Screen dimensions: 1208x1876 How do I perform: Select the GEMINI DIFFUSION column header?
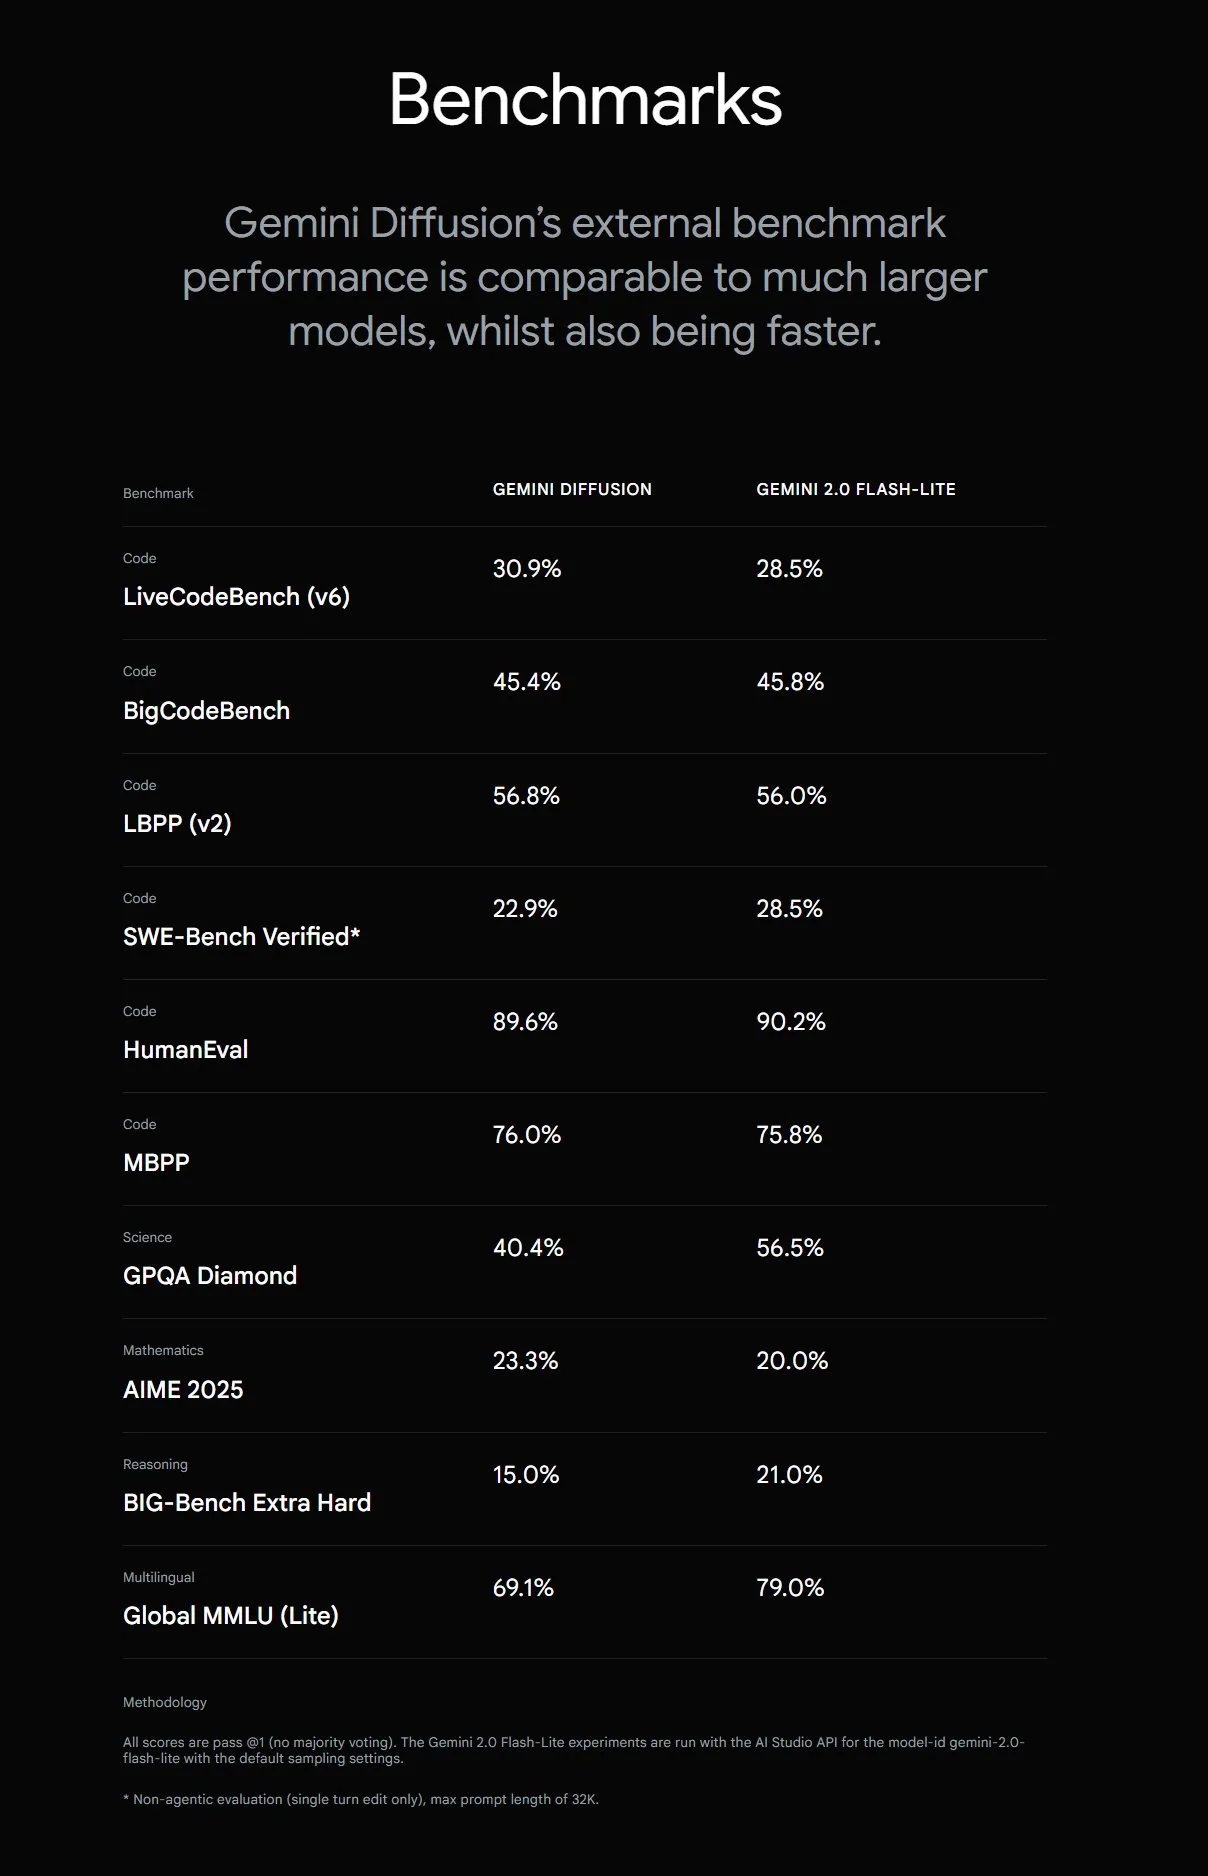pyautogui.click(x=572, y=489)
